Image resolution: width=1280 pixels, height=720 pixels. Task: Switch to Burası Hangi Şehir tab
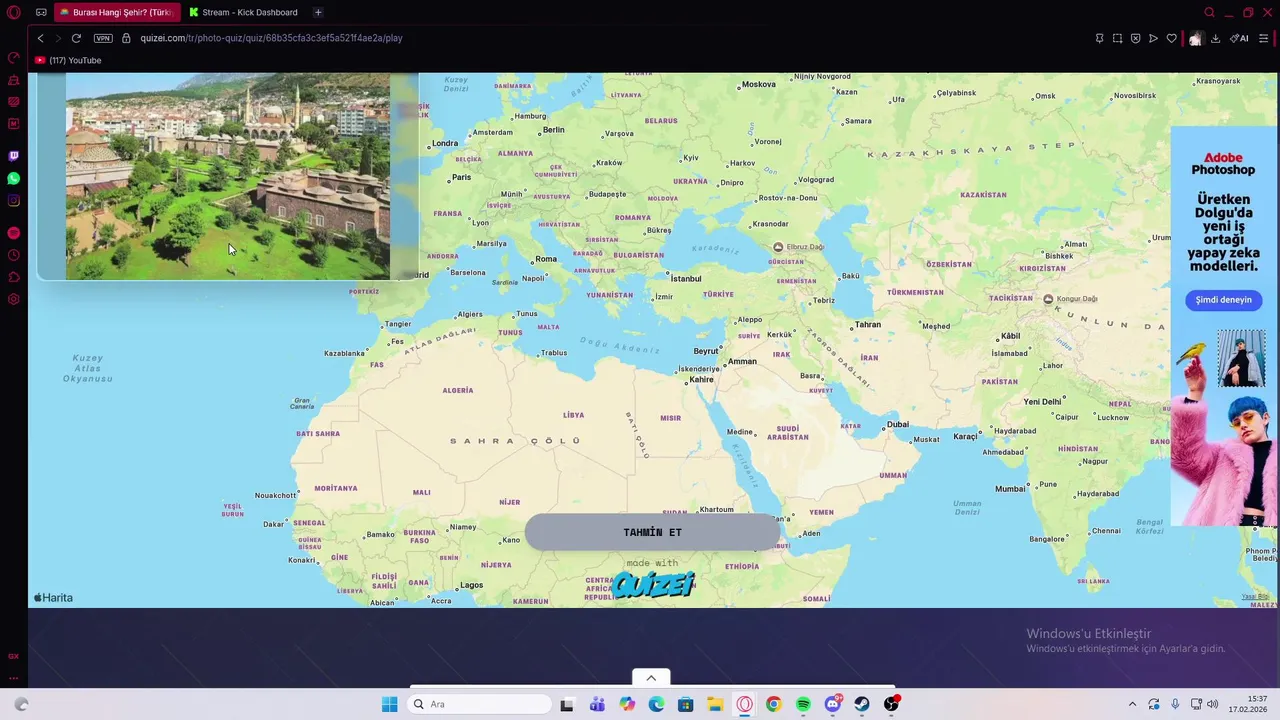[x=116, y=12]
